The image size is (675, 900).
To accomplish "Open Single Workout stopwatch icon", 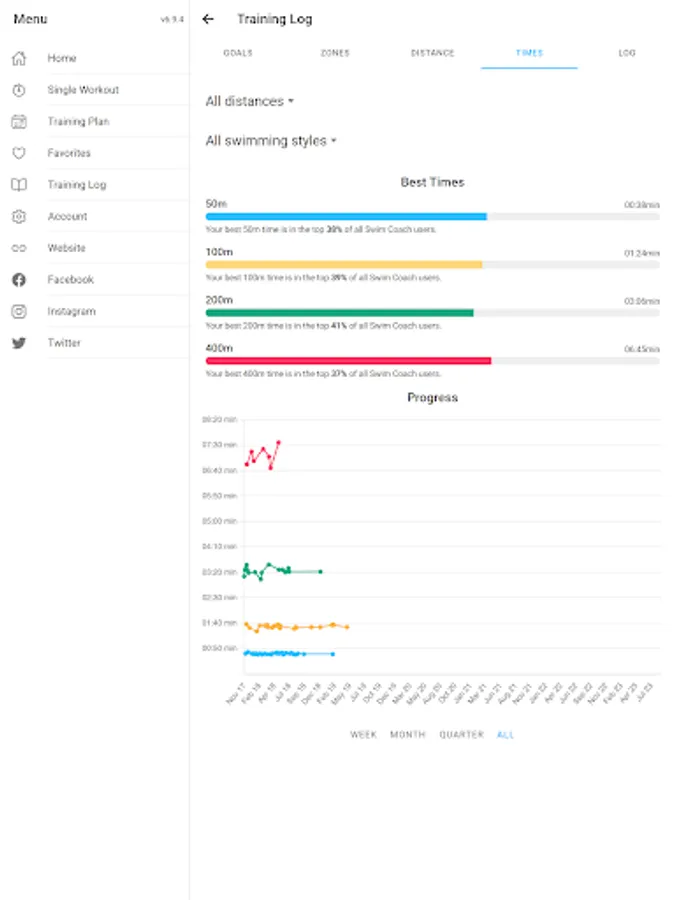I will (19, 90).
